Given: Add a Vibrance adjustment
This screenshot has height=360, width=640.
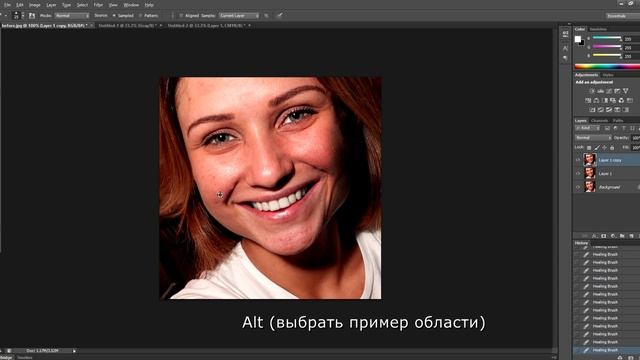Looking at the screenshot, I should [x=626, y=91].
